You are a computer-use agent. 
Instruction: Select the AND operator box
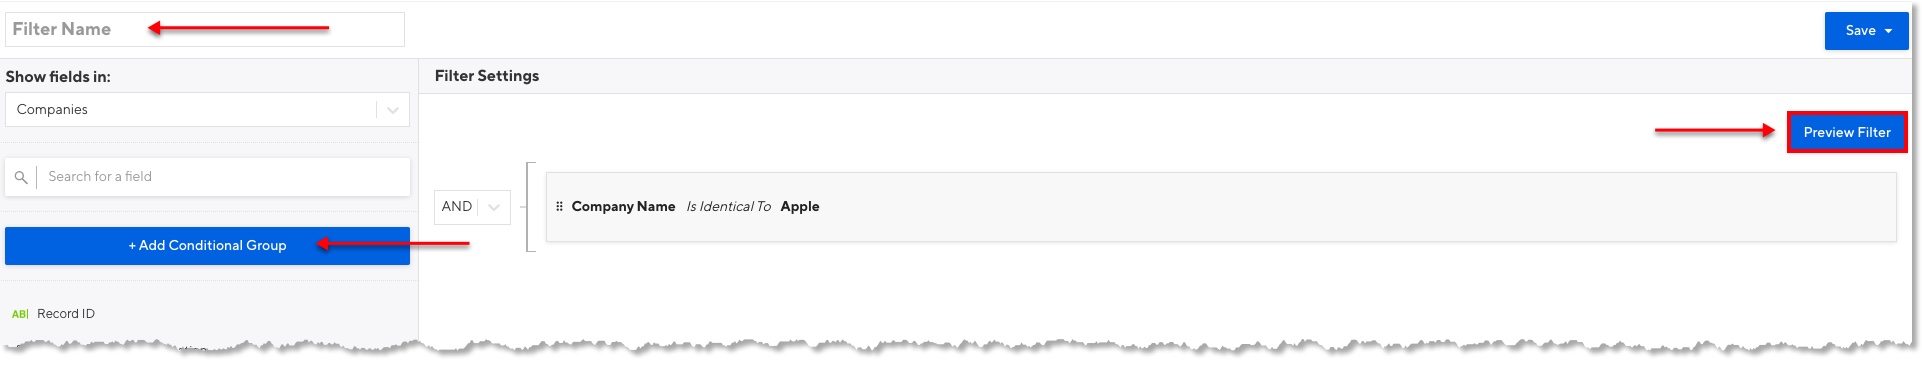(472, 207)
